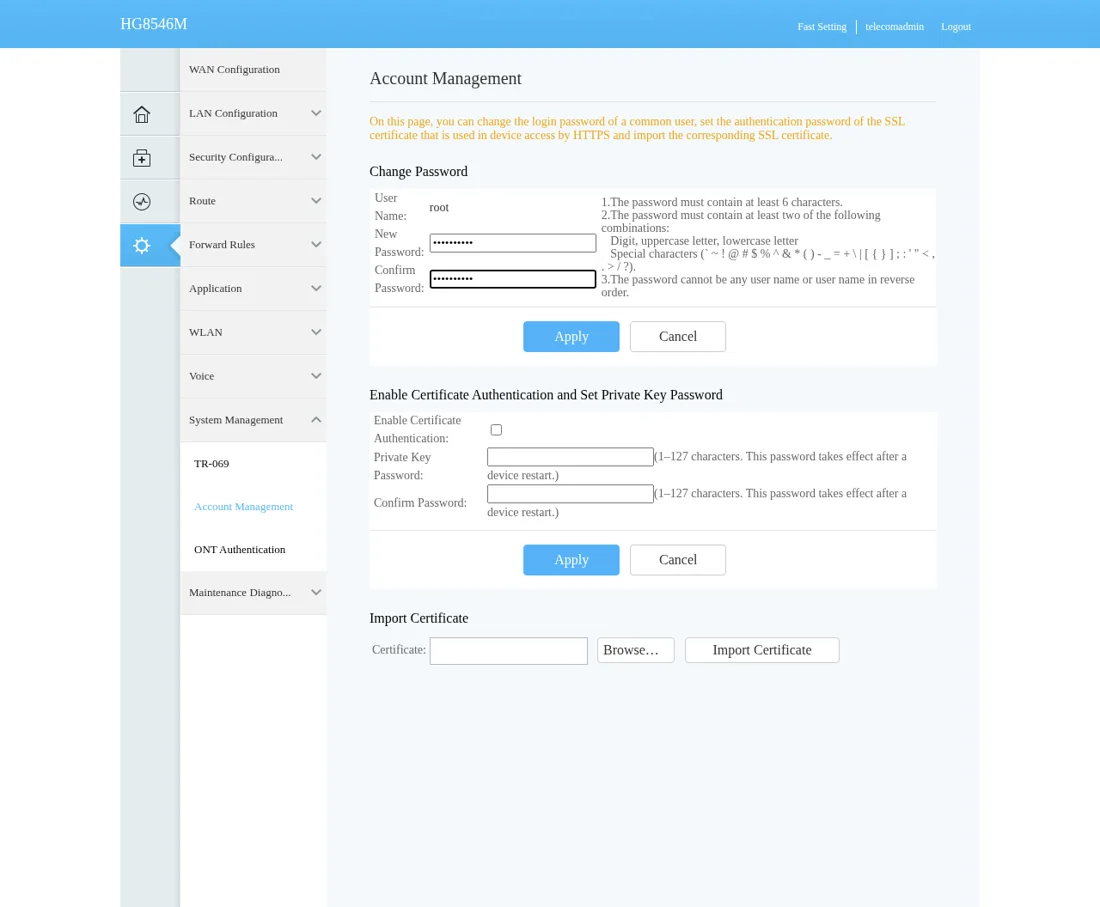1100x907 pixels.
Task: Open Fast Setting link
Action: [821, 27]
